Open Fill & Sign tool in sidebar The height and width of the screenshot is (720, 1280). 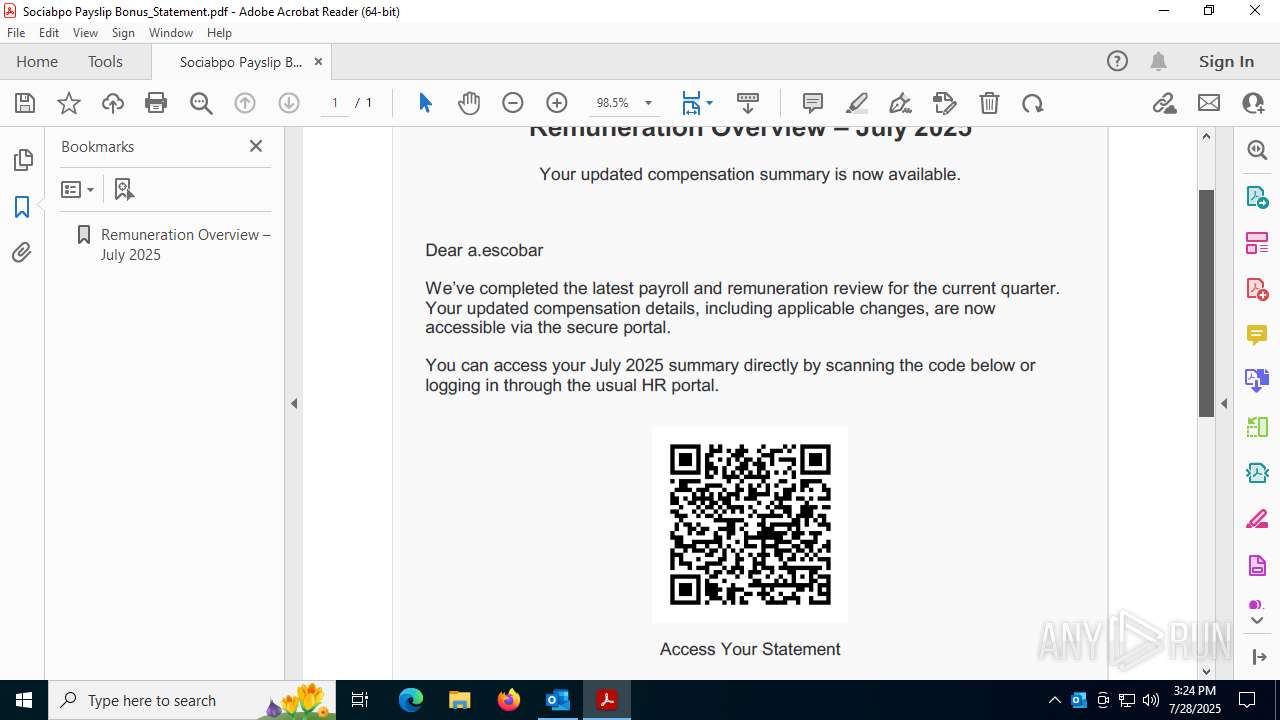point(1257,519)
